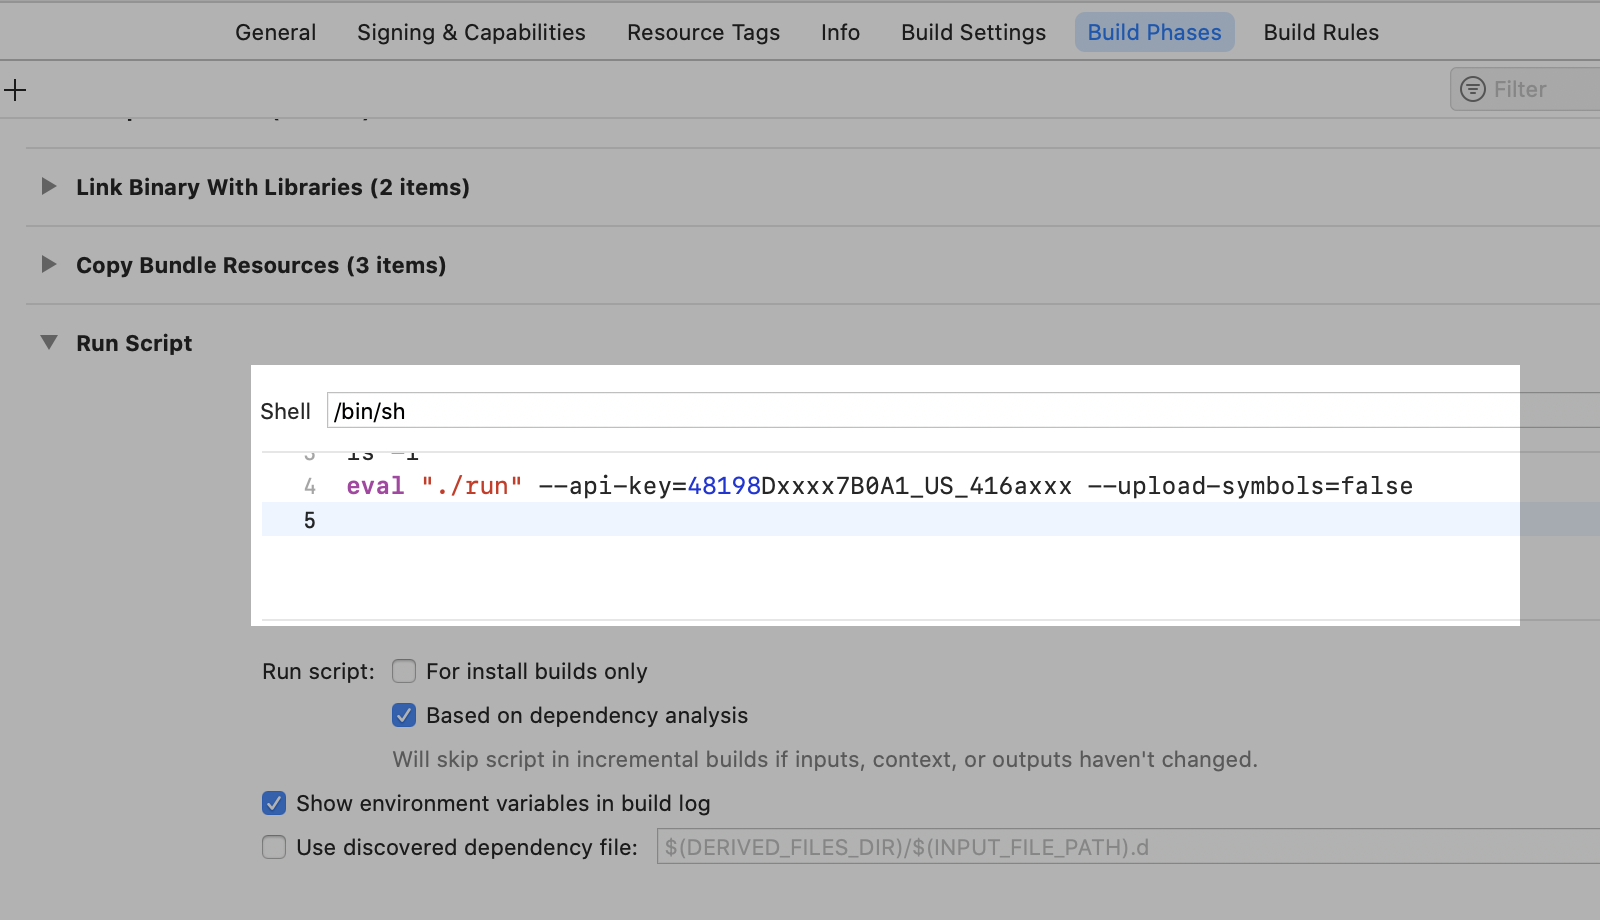Enable For install builds only checkbox

tap(404, 671)
